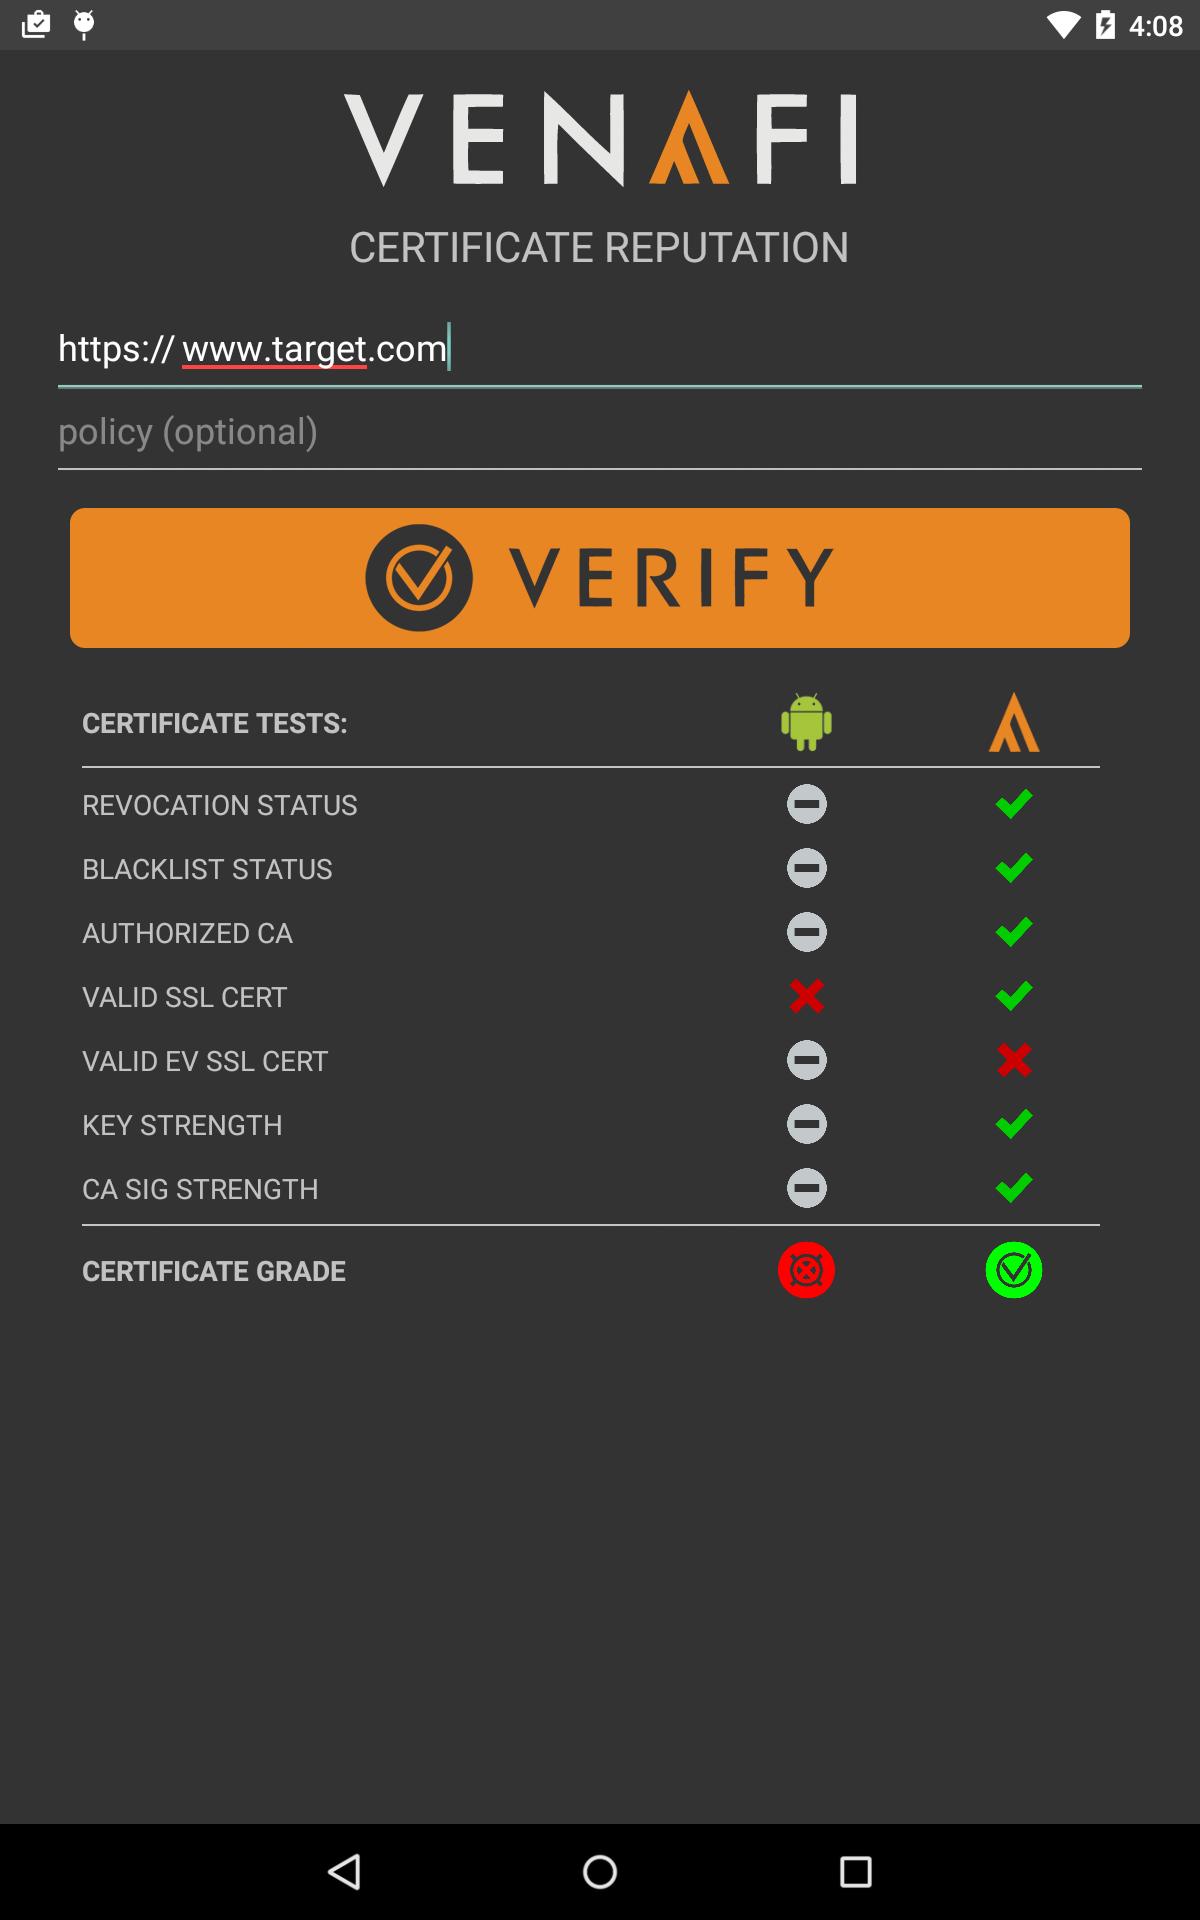This screenshot has height=1920, width=1200.
Task: Tap the gray minus beside Key Strength
Action: coord(806,1124)
